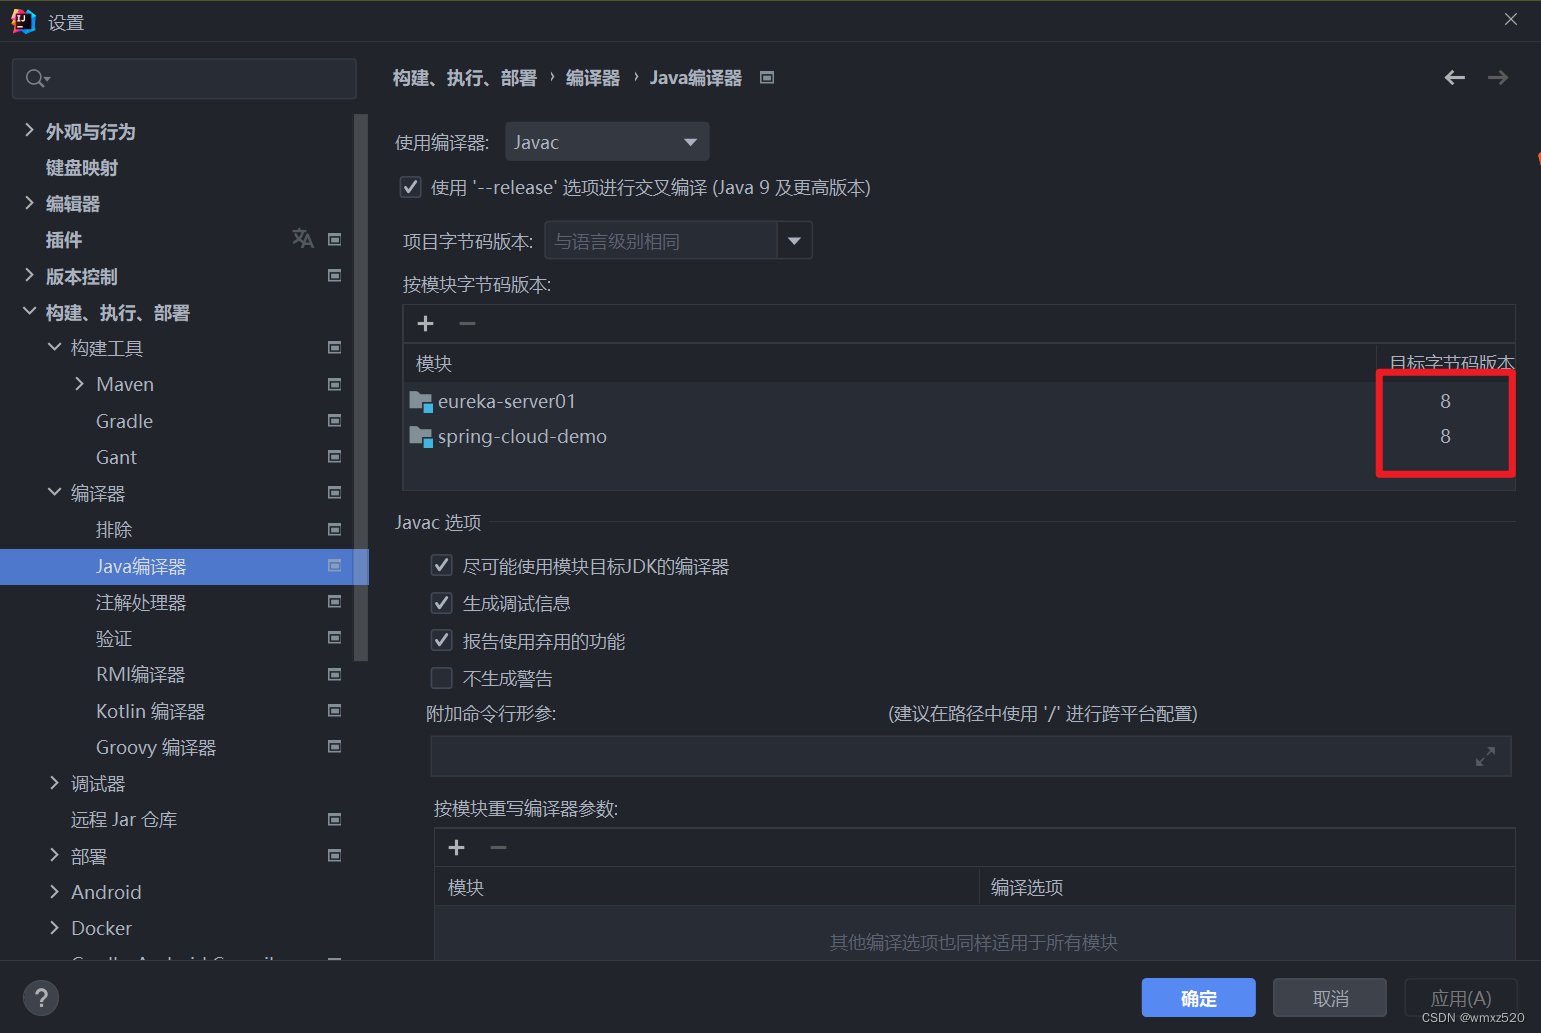This screenshot has height=1033, width=1541.
Task: Add compiler parameter override with plus icon
Action: pos(457,847)
